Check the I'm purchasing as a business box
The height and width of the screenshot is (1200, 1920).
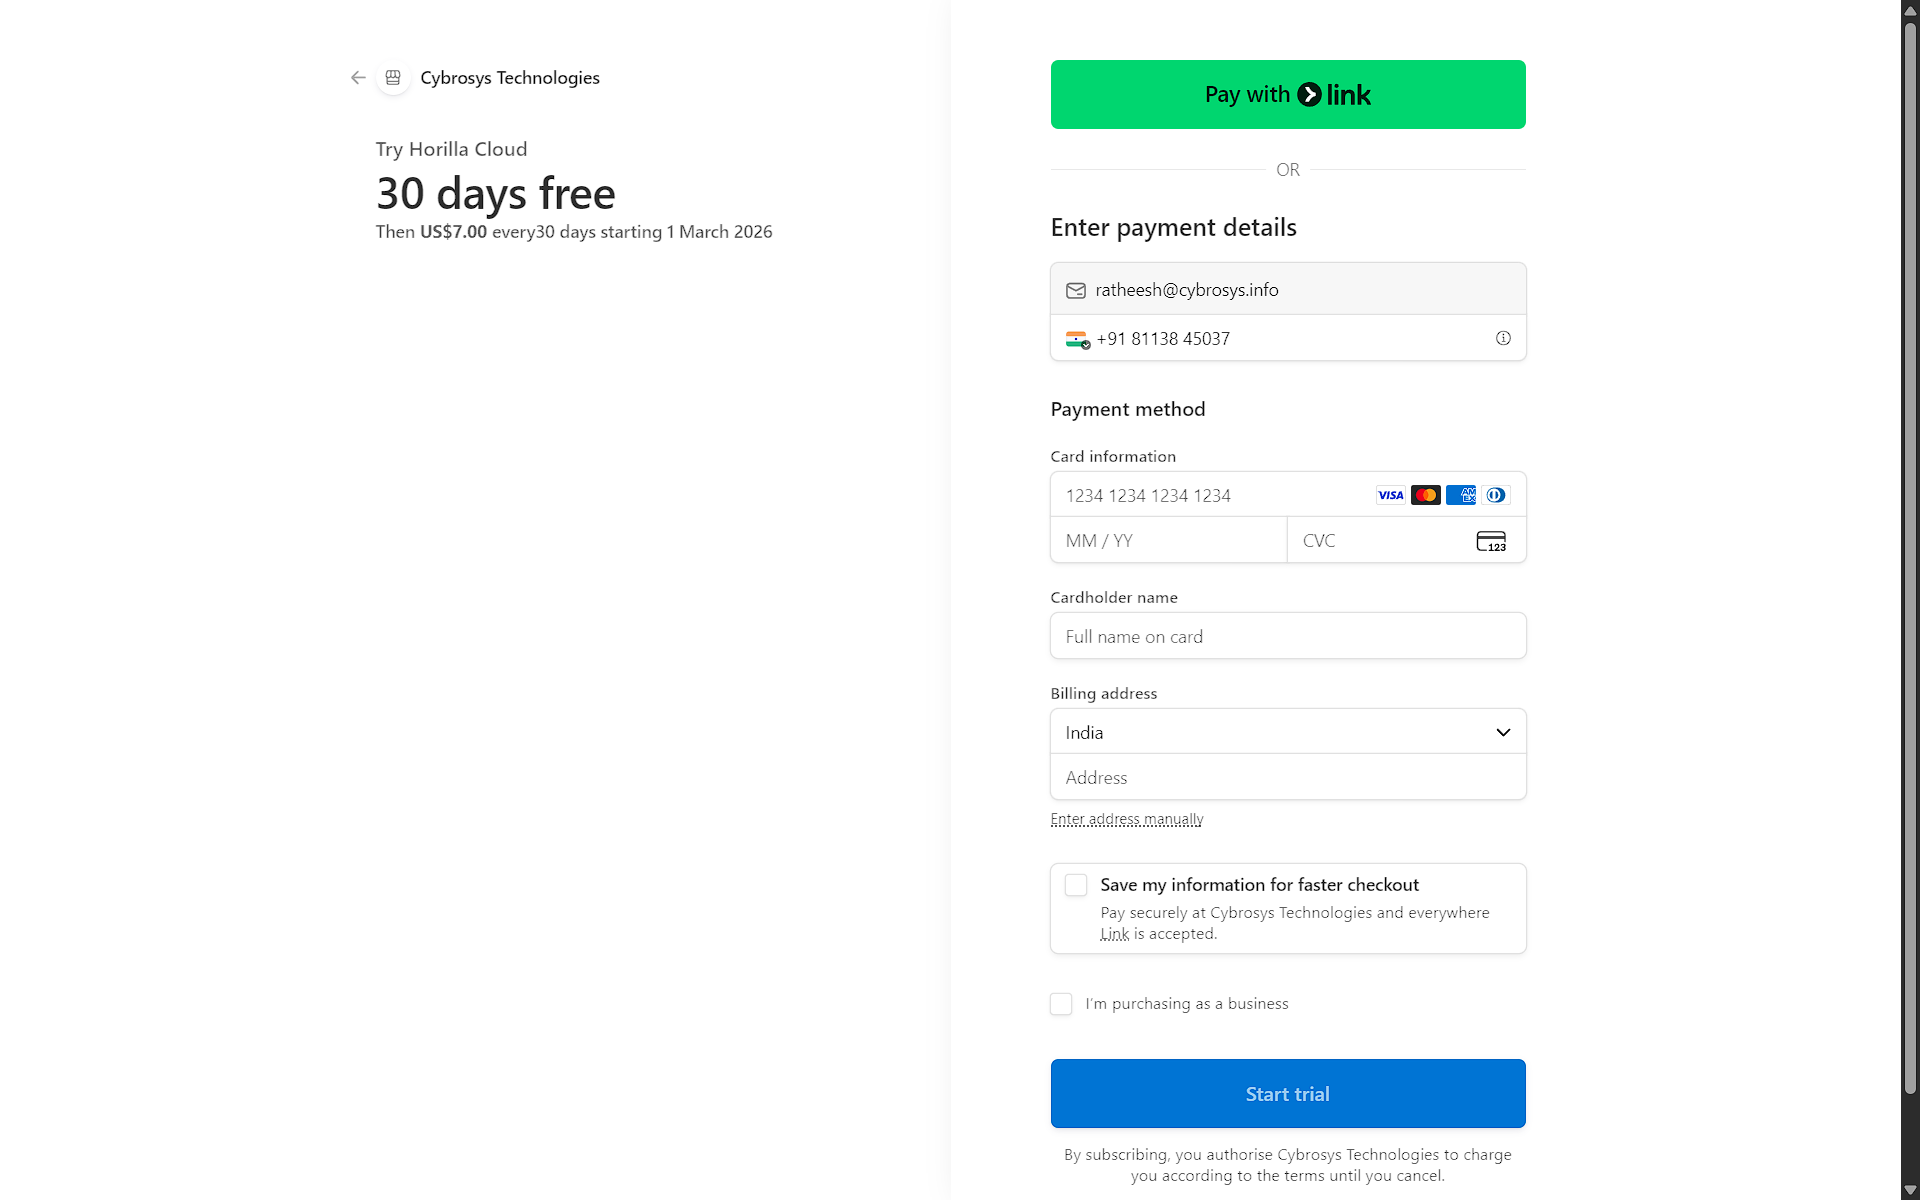tap(1061, 1004)
